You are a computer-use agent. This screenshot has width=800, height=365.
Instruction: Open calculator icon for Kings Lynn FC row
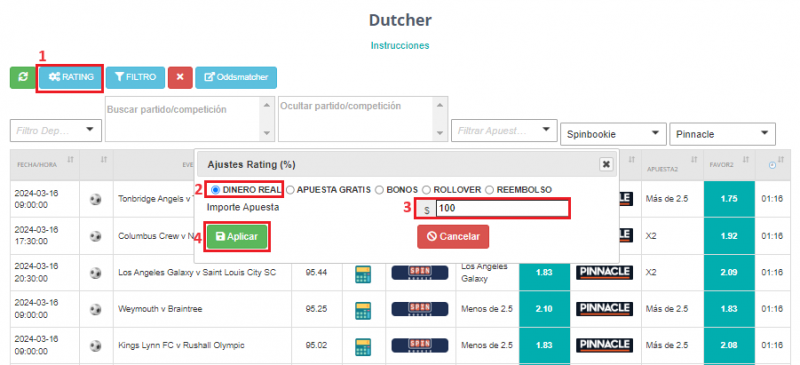[363, 346]
